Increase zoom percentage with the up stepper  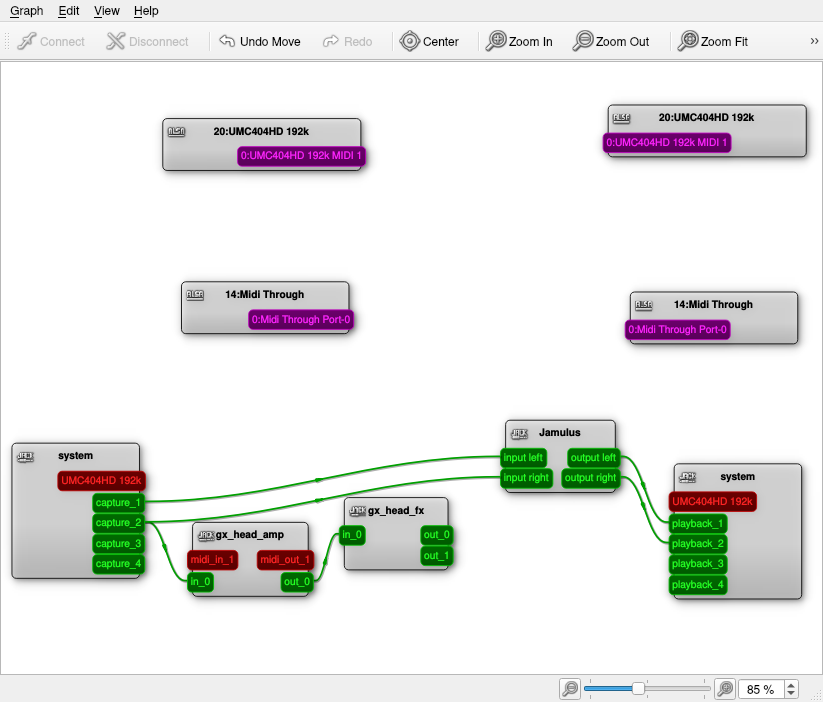[x=791, y=684]
